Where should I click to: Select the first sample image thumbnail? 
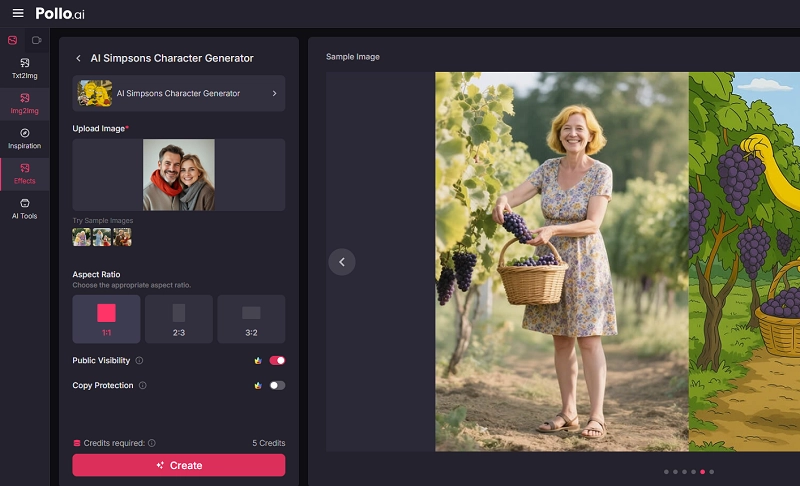tap(81, 237)
